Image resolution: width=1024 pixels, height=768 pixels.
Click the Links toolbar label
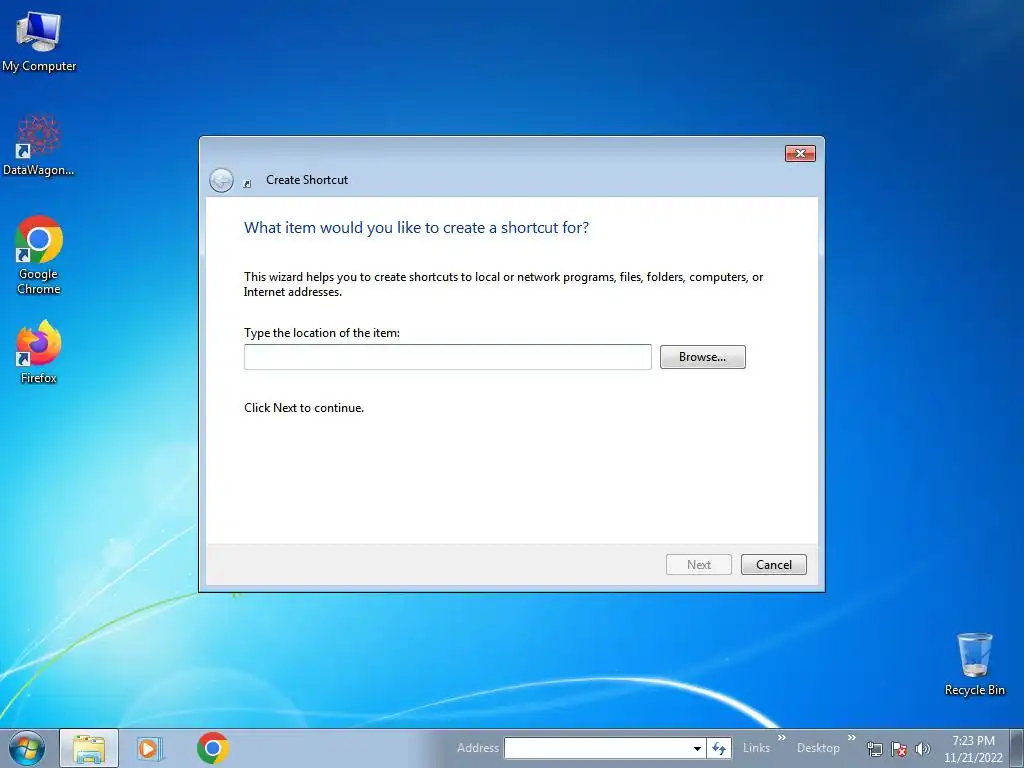756,748
